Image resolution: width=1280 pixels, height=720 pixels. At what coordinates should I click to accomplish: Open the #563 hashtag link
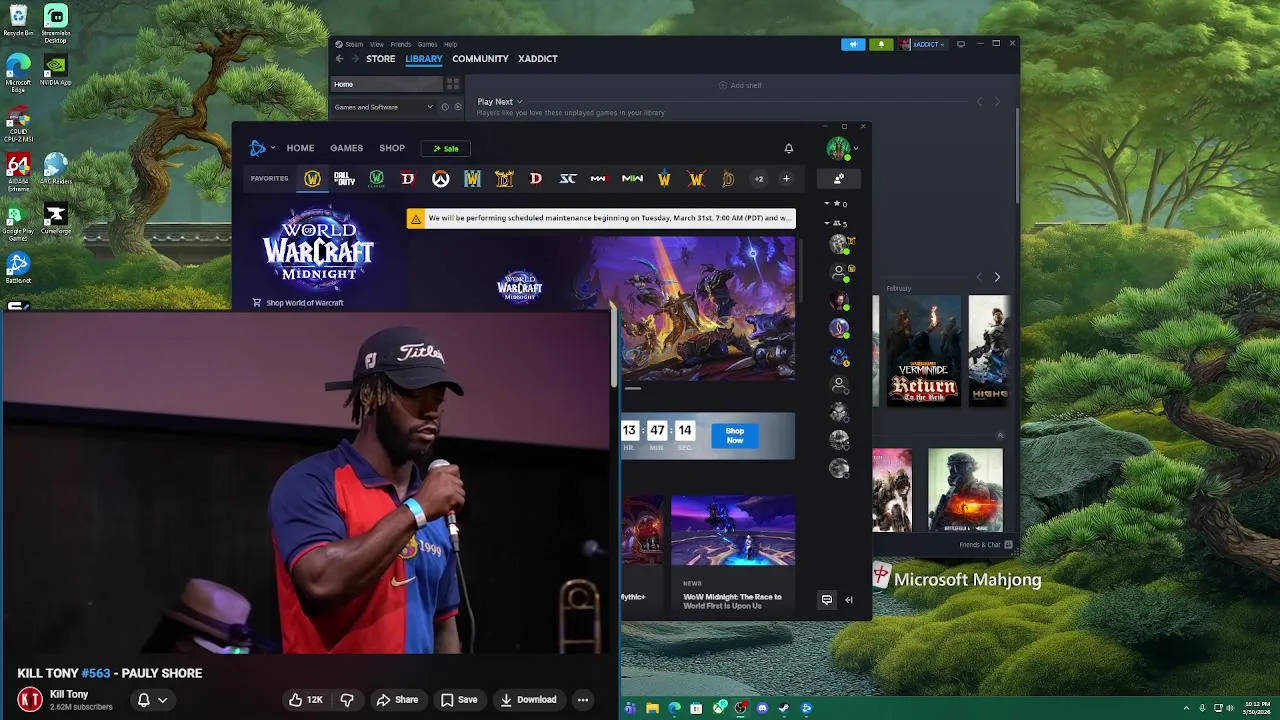click(96, 674)
